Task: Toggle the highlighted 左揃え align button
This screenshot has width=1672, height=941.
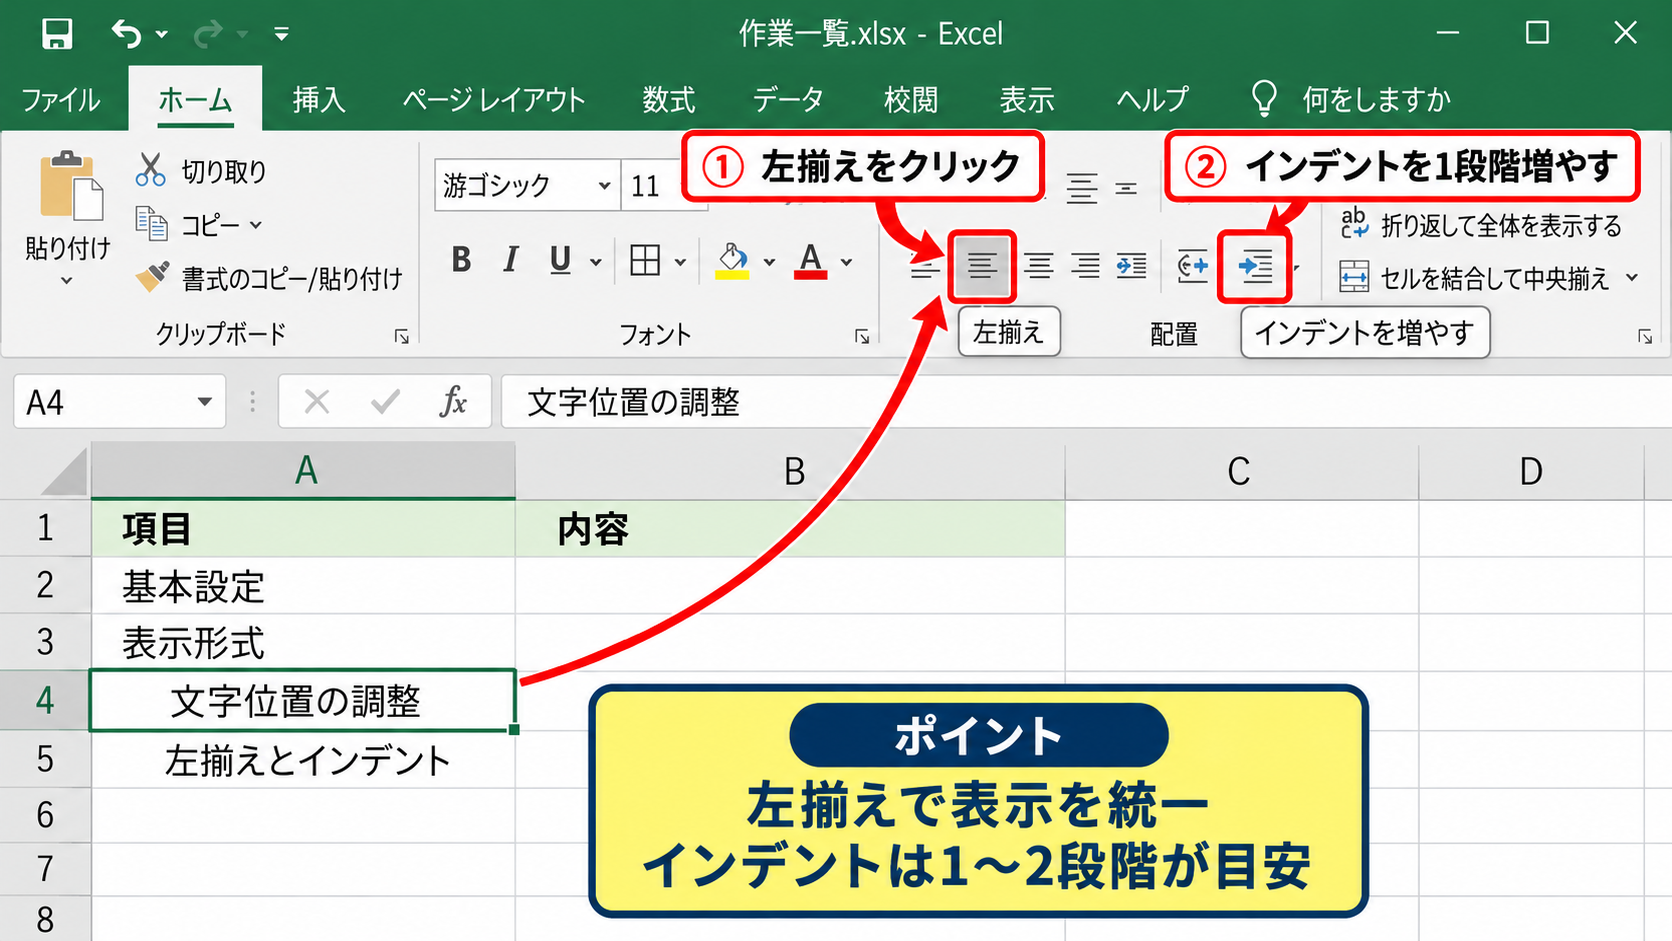Action: (982, 266)
